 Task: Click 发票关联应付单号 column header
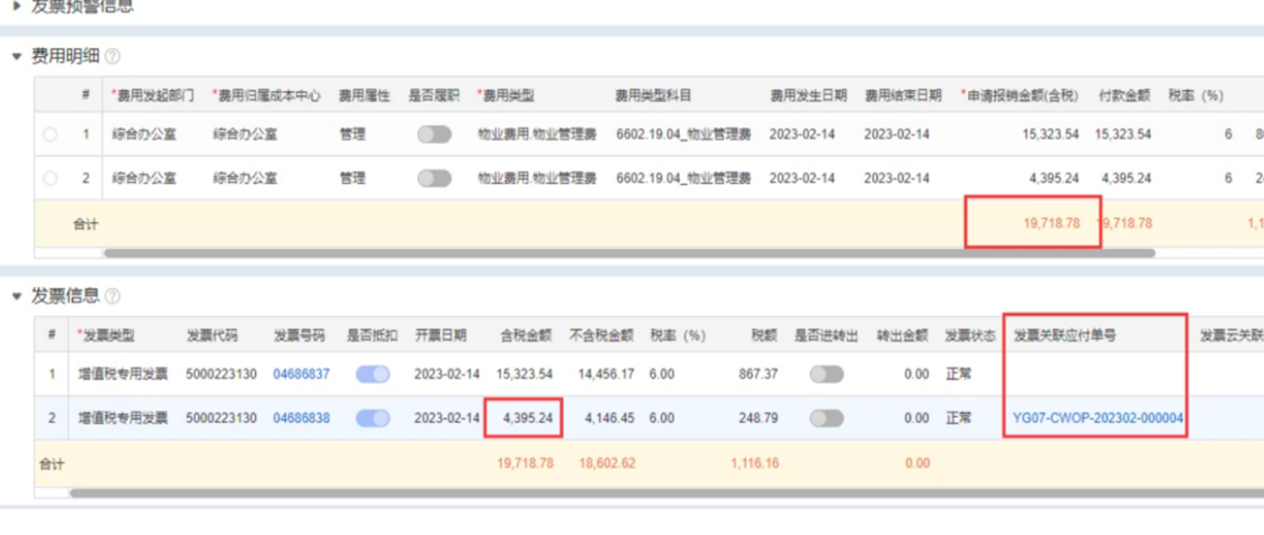point(1065,335)
